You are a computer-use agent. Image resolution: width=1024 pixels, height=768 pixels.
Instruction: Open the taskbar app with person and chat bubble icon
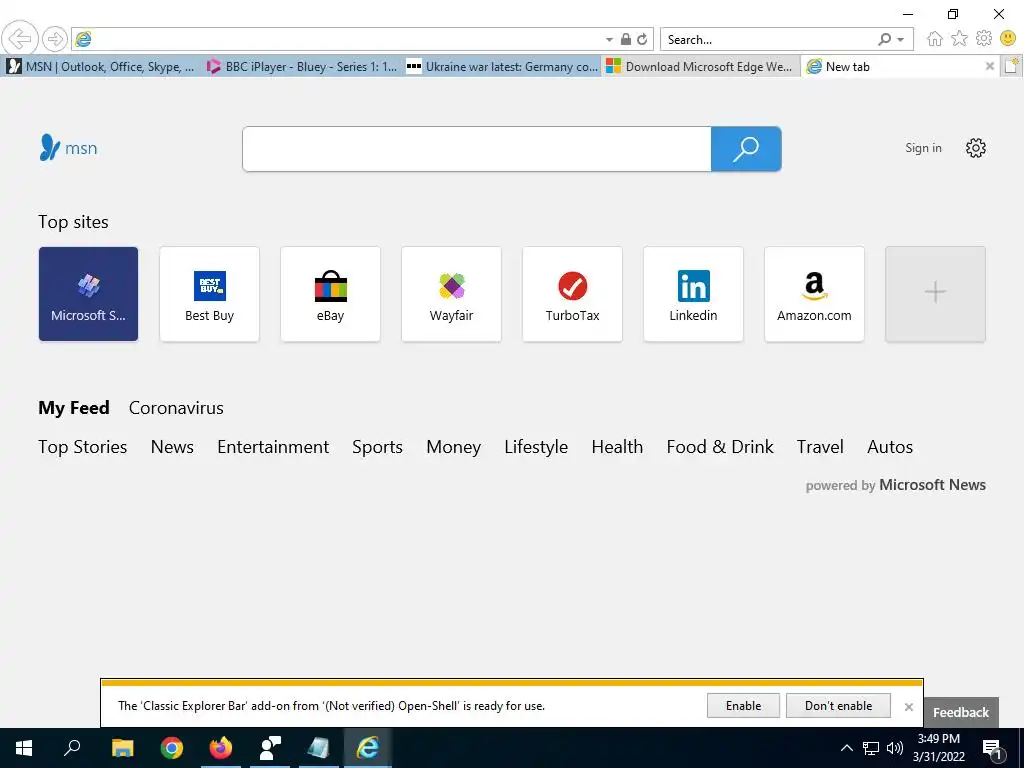270,748
